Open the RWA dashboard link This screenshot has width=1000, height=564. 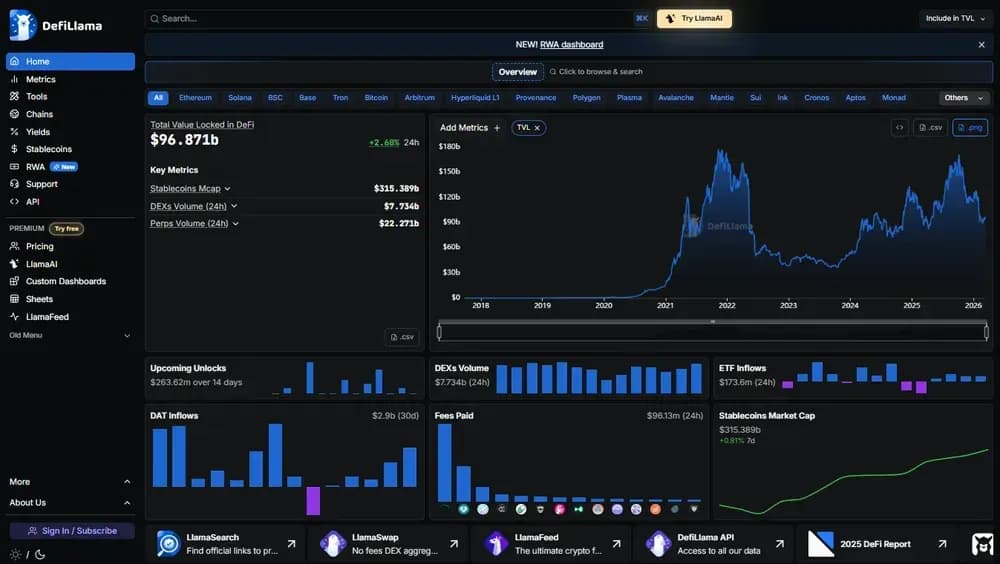(x=572, y=44)
